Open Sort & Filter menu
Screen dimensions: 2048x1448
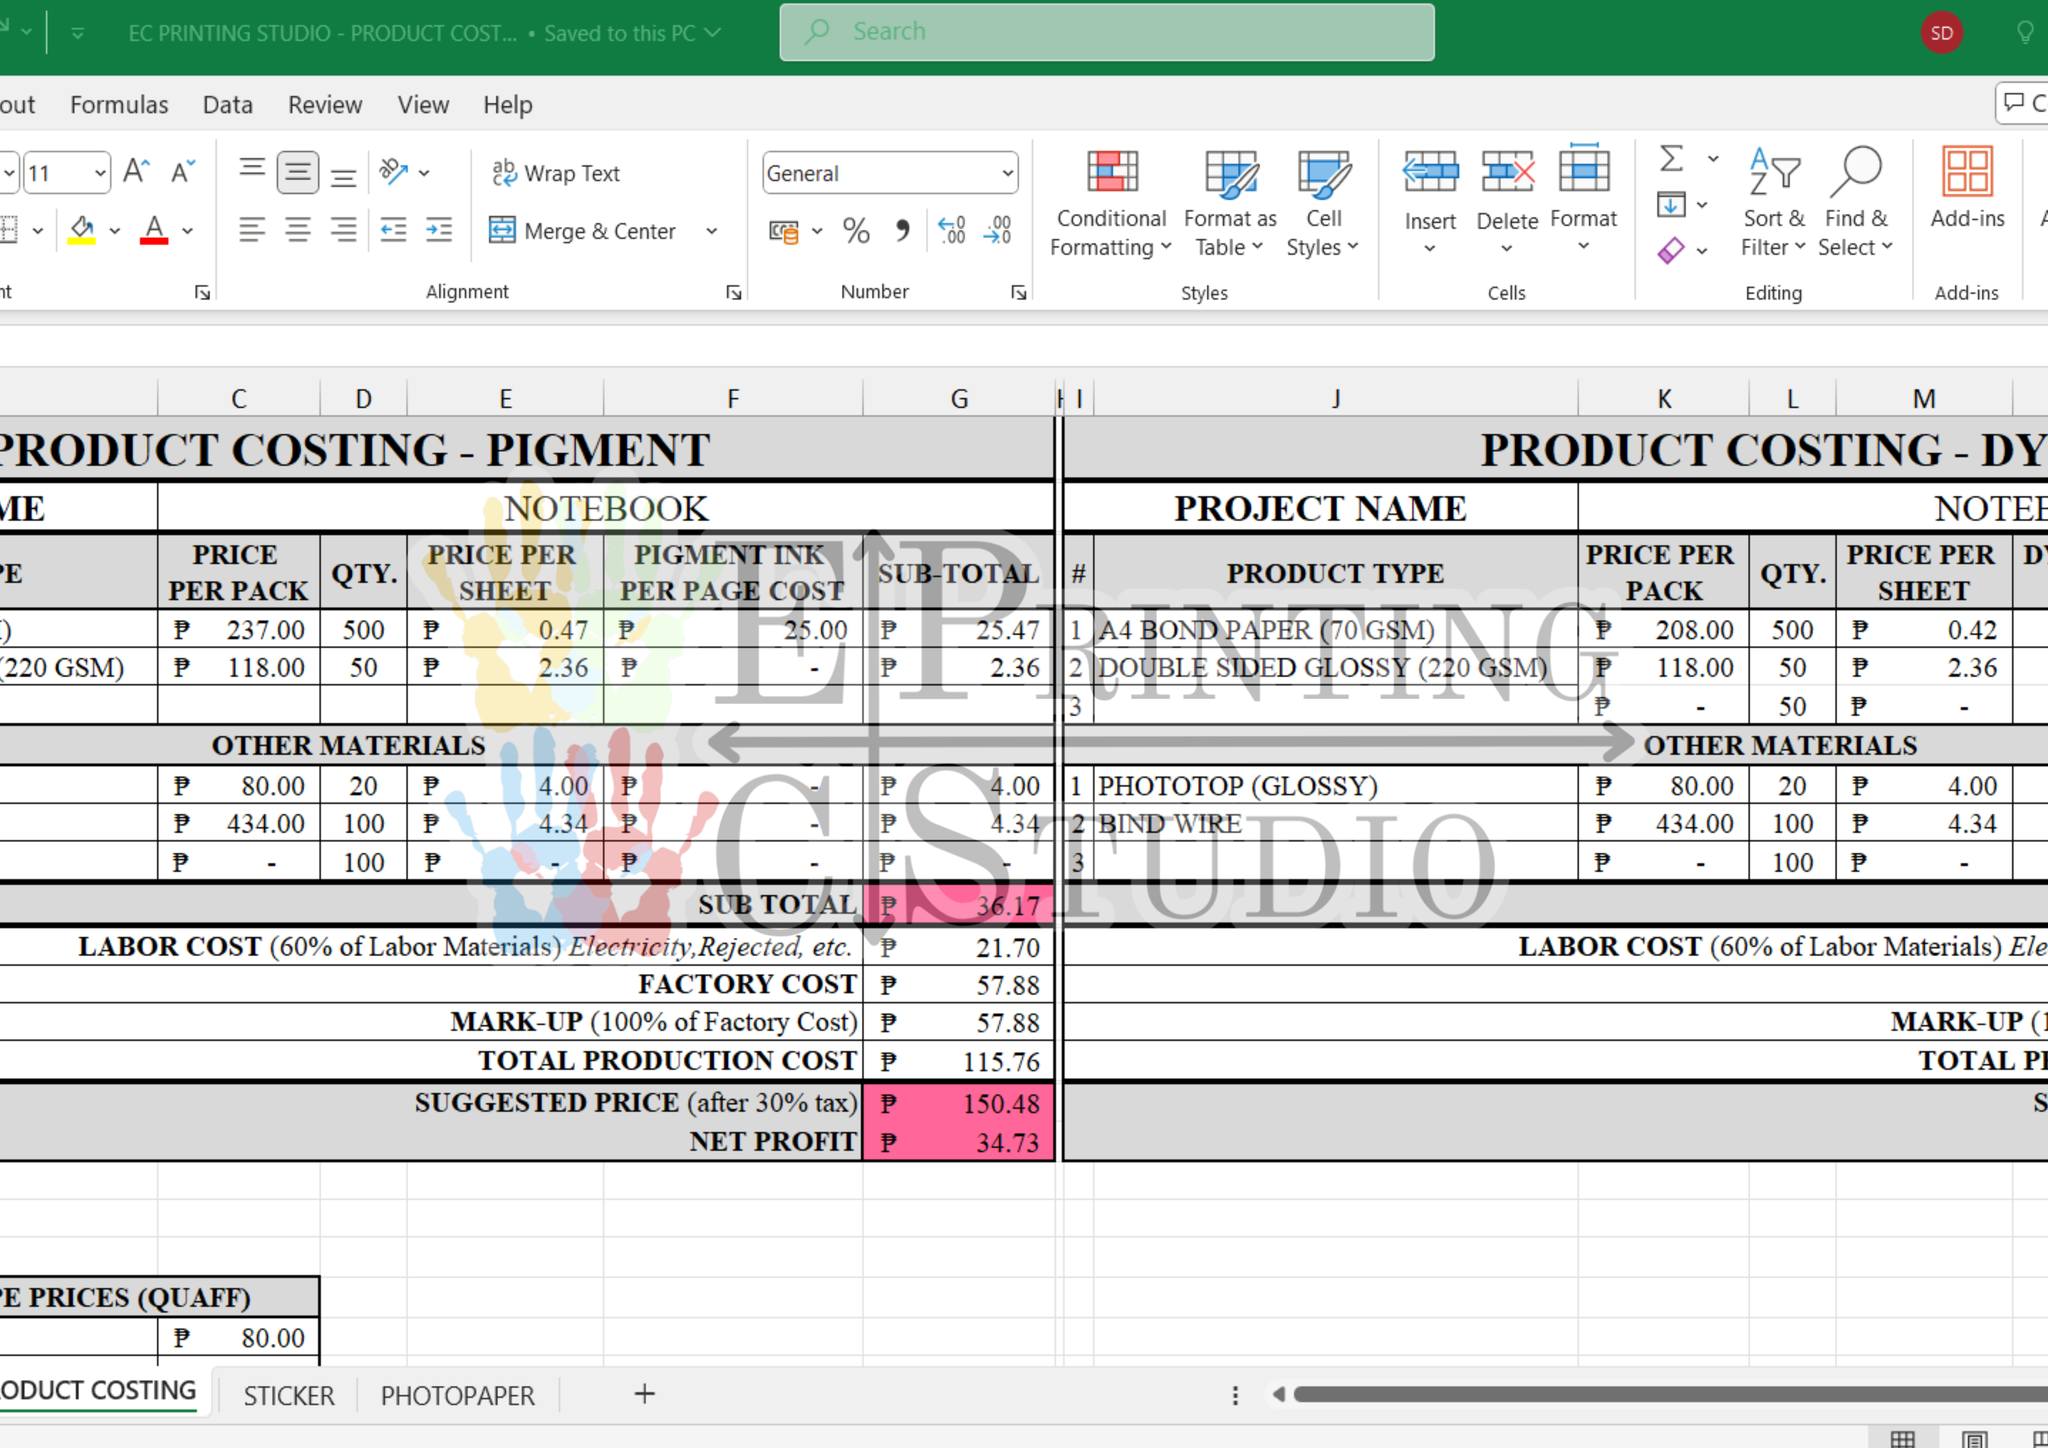point(1774,203)
